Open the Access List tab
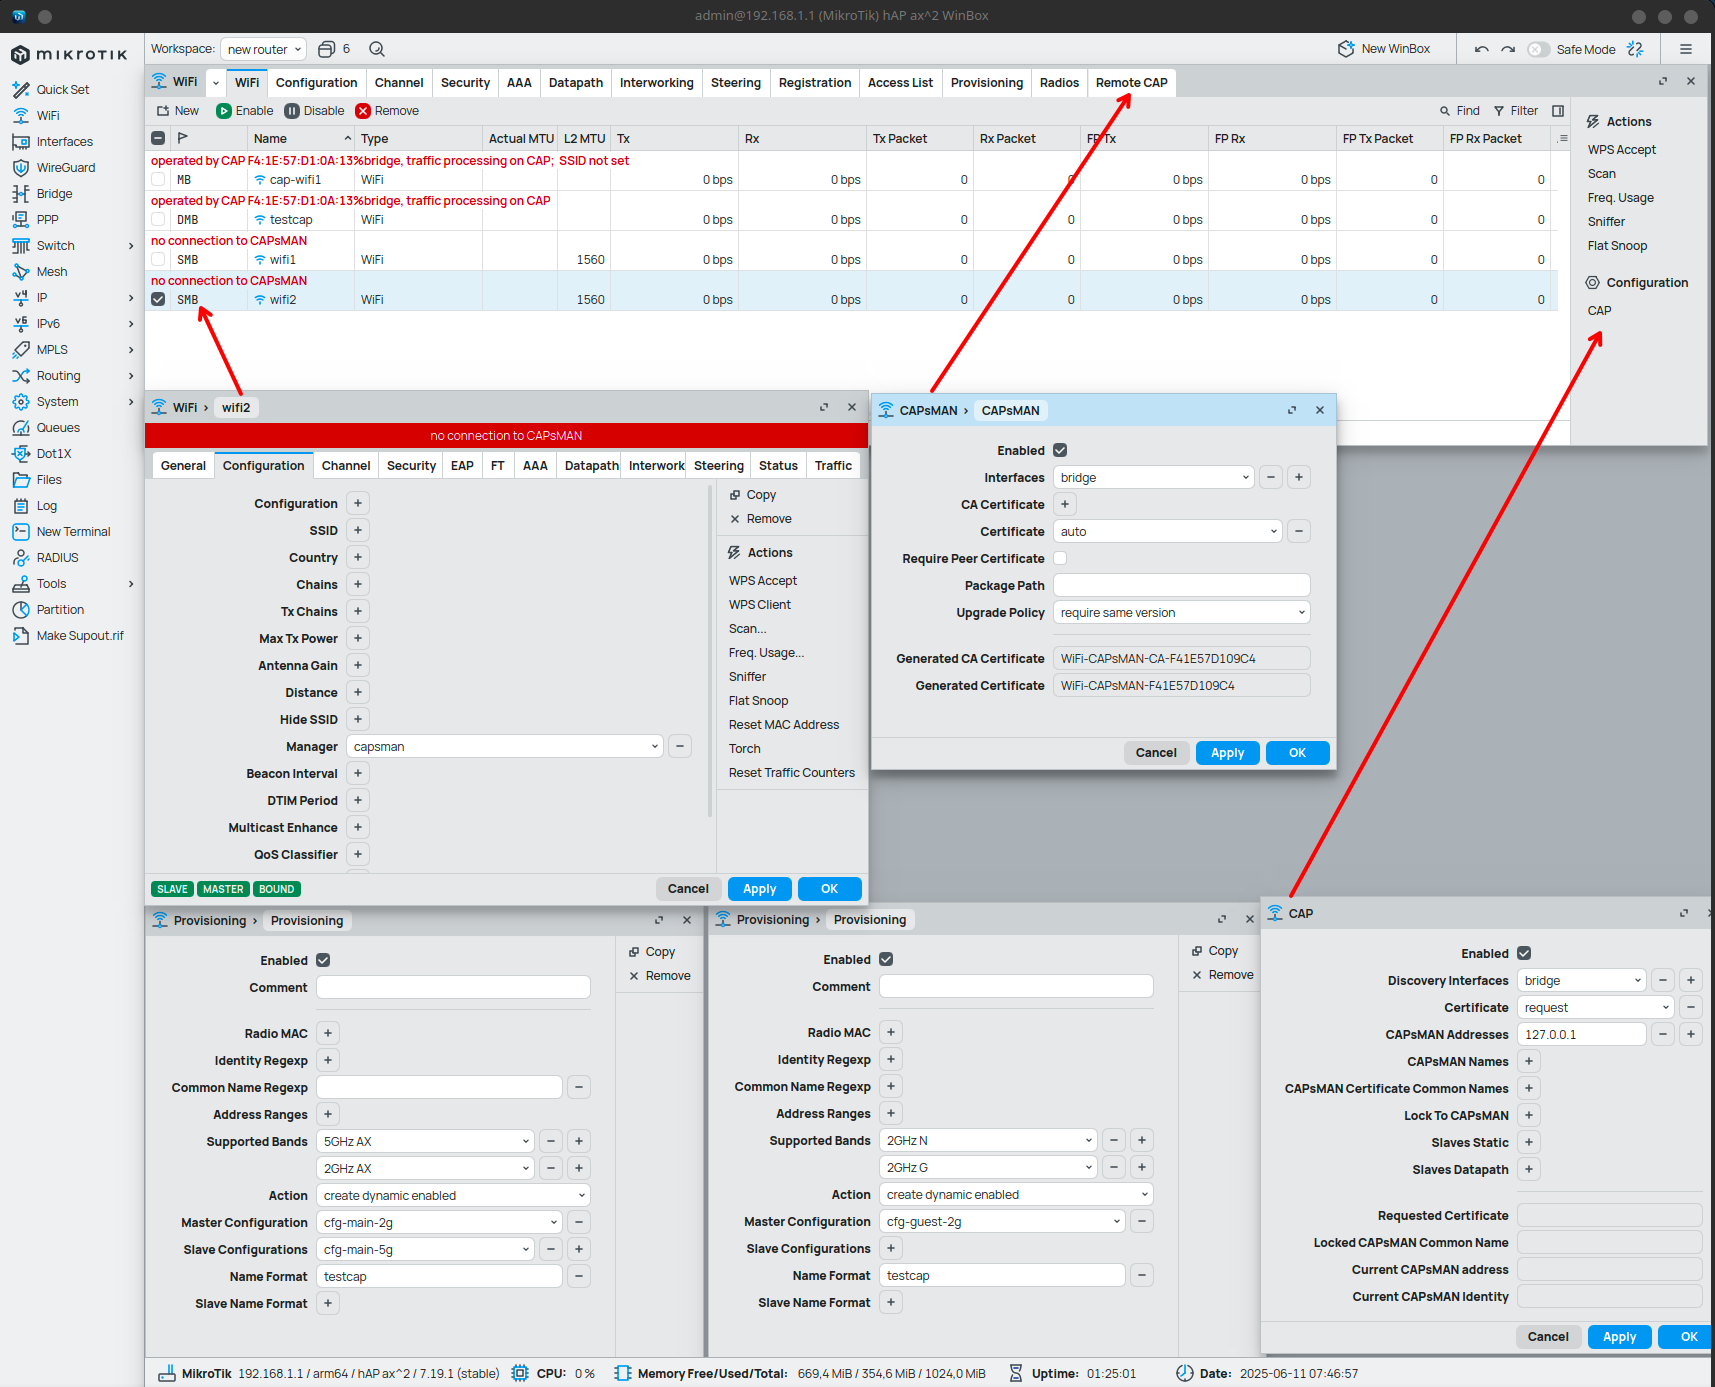Viewport: 1715px width, 1387px height. pyautogui.click(x=900, y=83)
